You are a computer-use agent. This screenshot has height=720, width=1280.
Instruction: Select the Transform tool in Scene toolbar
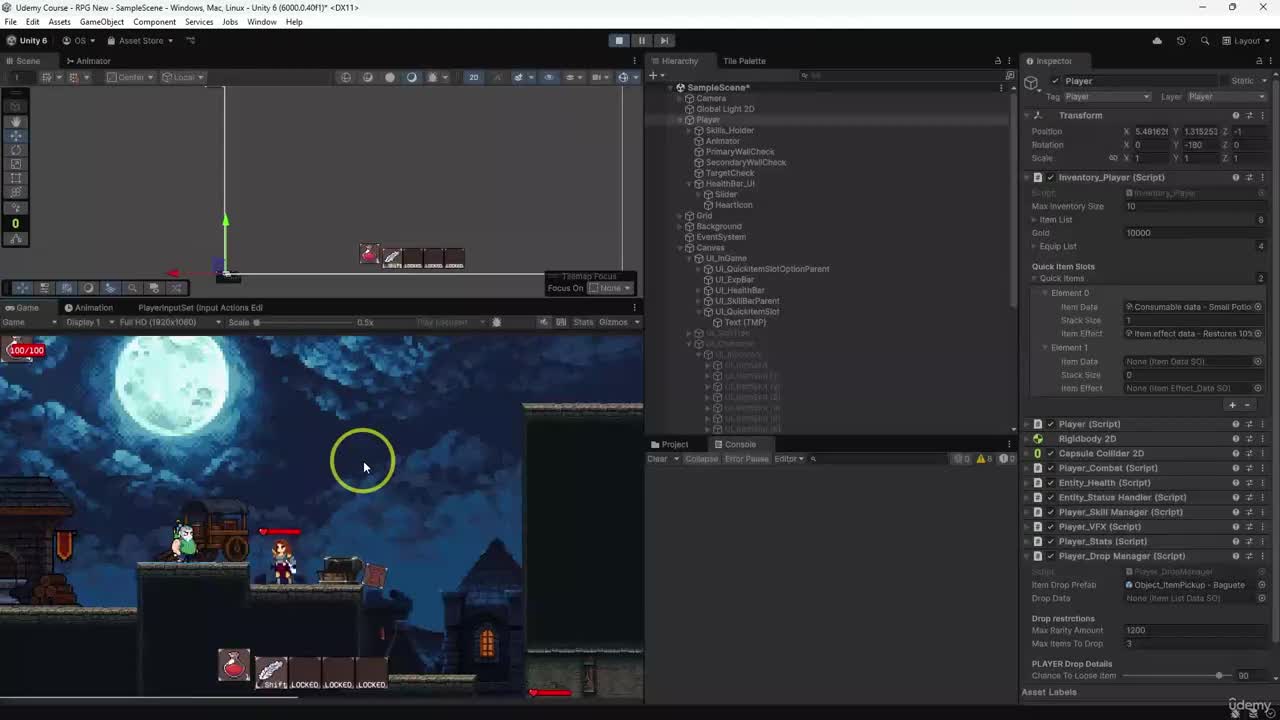(15, 191)
